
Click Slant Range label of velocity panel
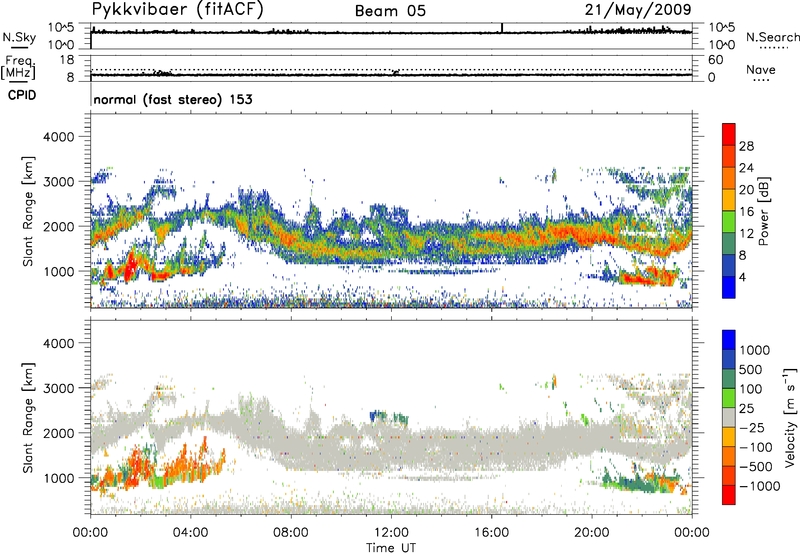pos(28,418)
